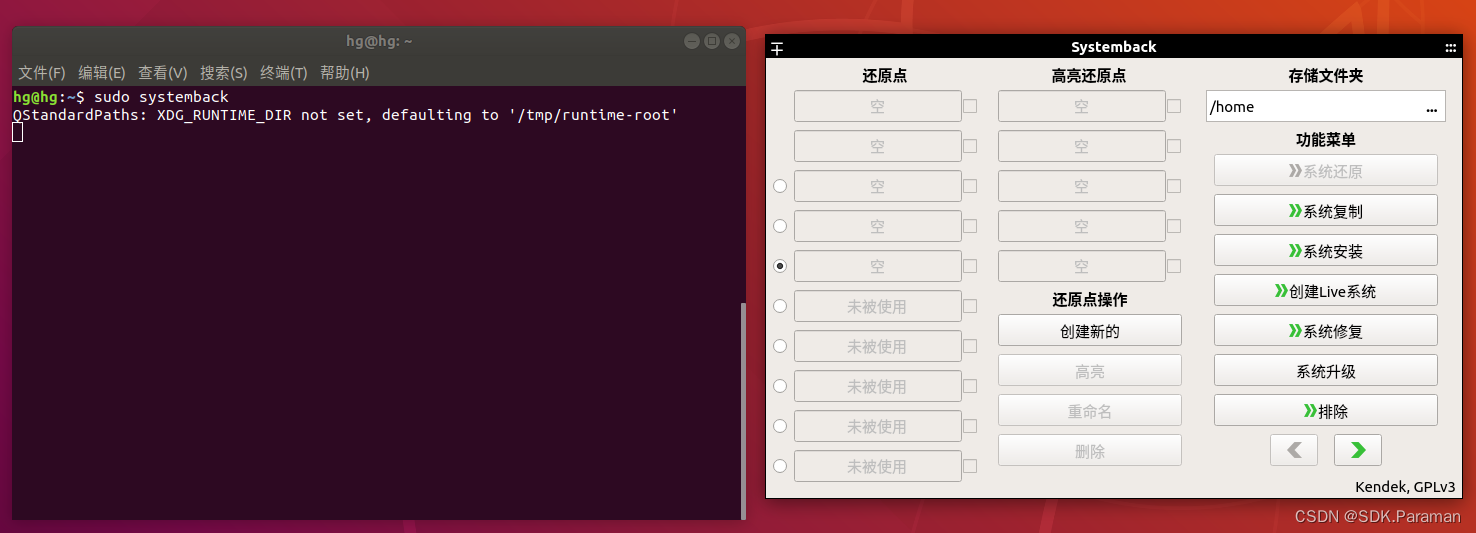Tick checkbox of the bottom 高亮还原点 row
The image size is (1476, 533).
1174,266
